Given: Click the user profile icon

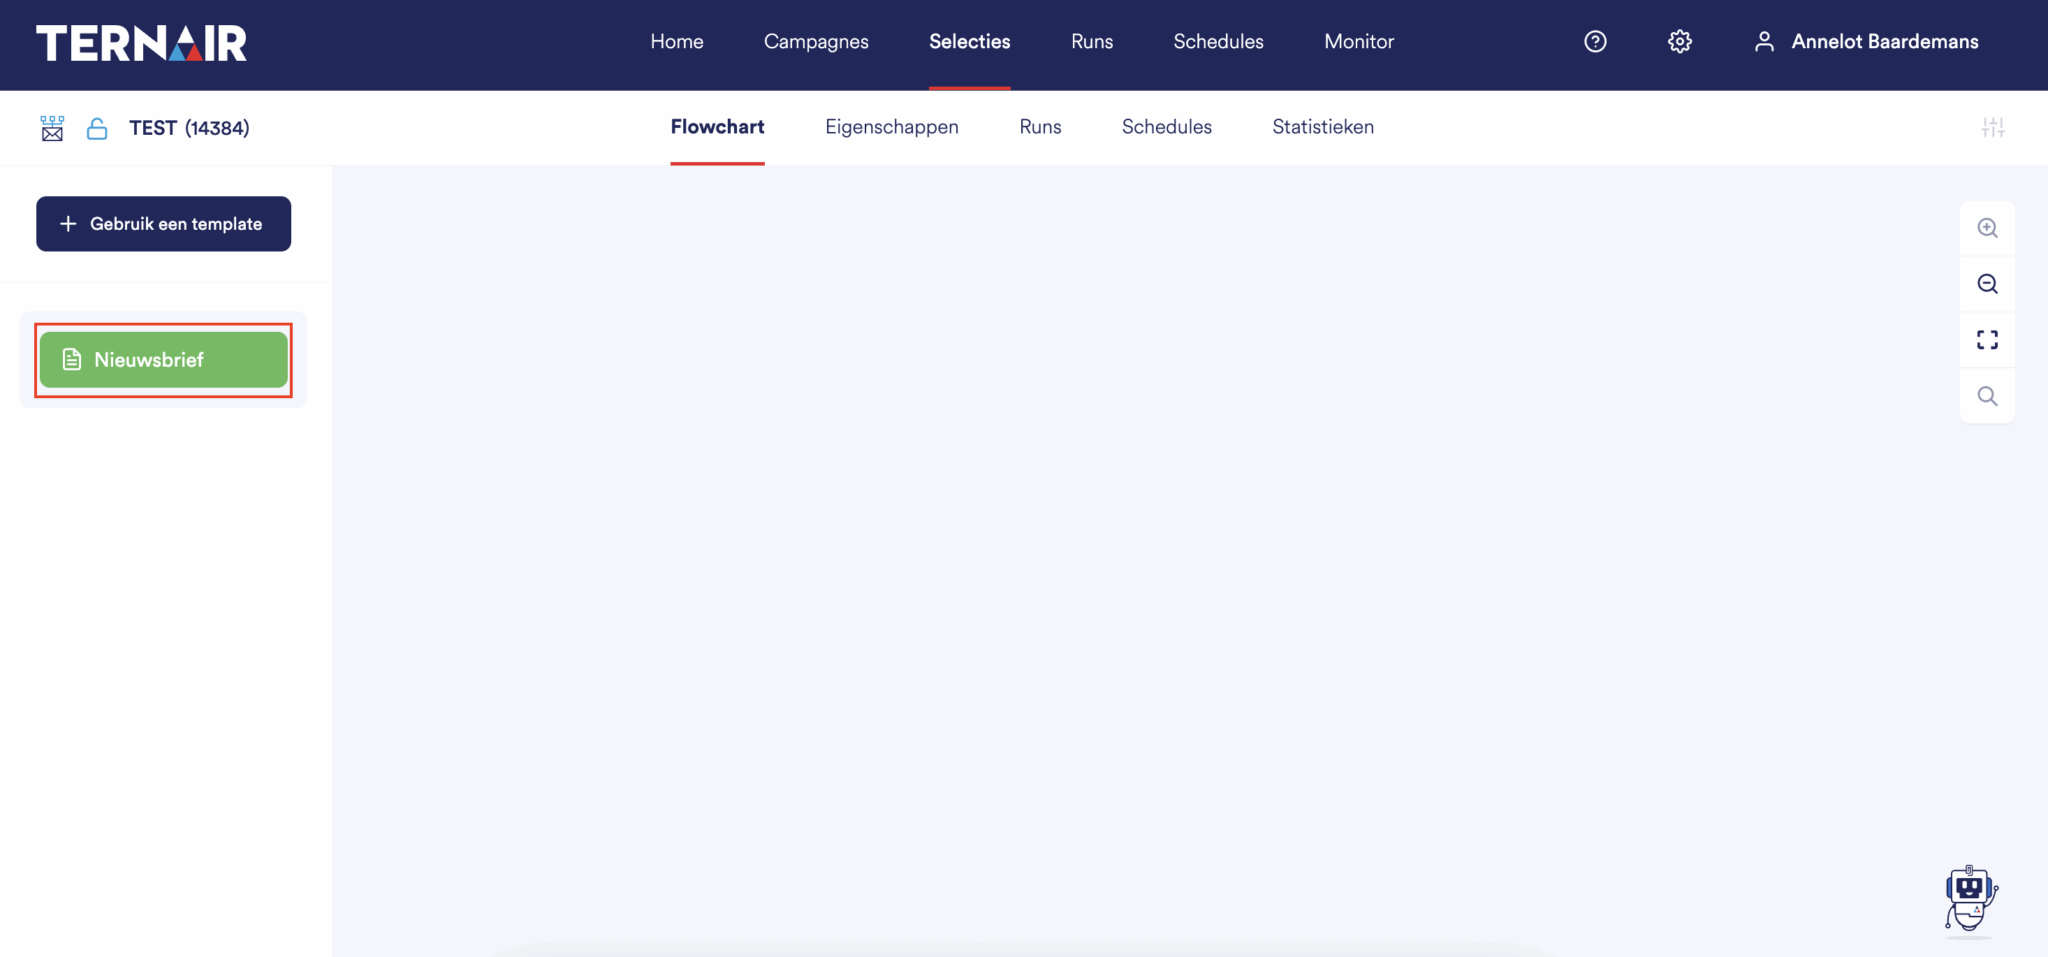Looking at the screenshot, I should pyautogui.click(x=1764, y=41).
